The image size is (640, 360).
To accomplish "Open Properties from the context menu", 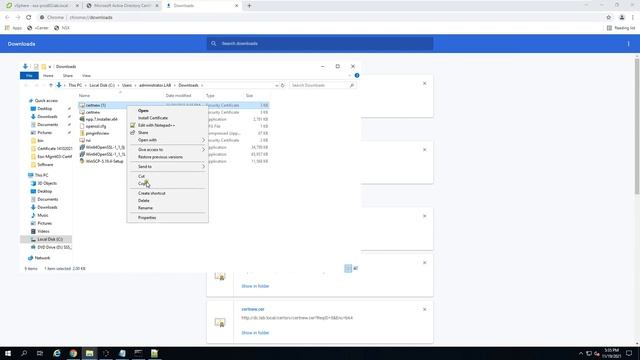I will [147, 218].
